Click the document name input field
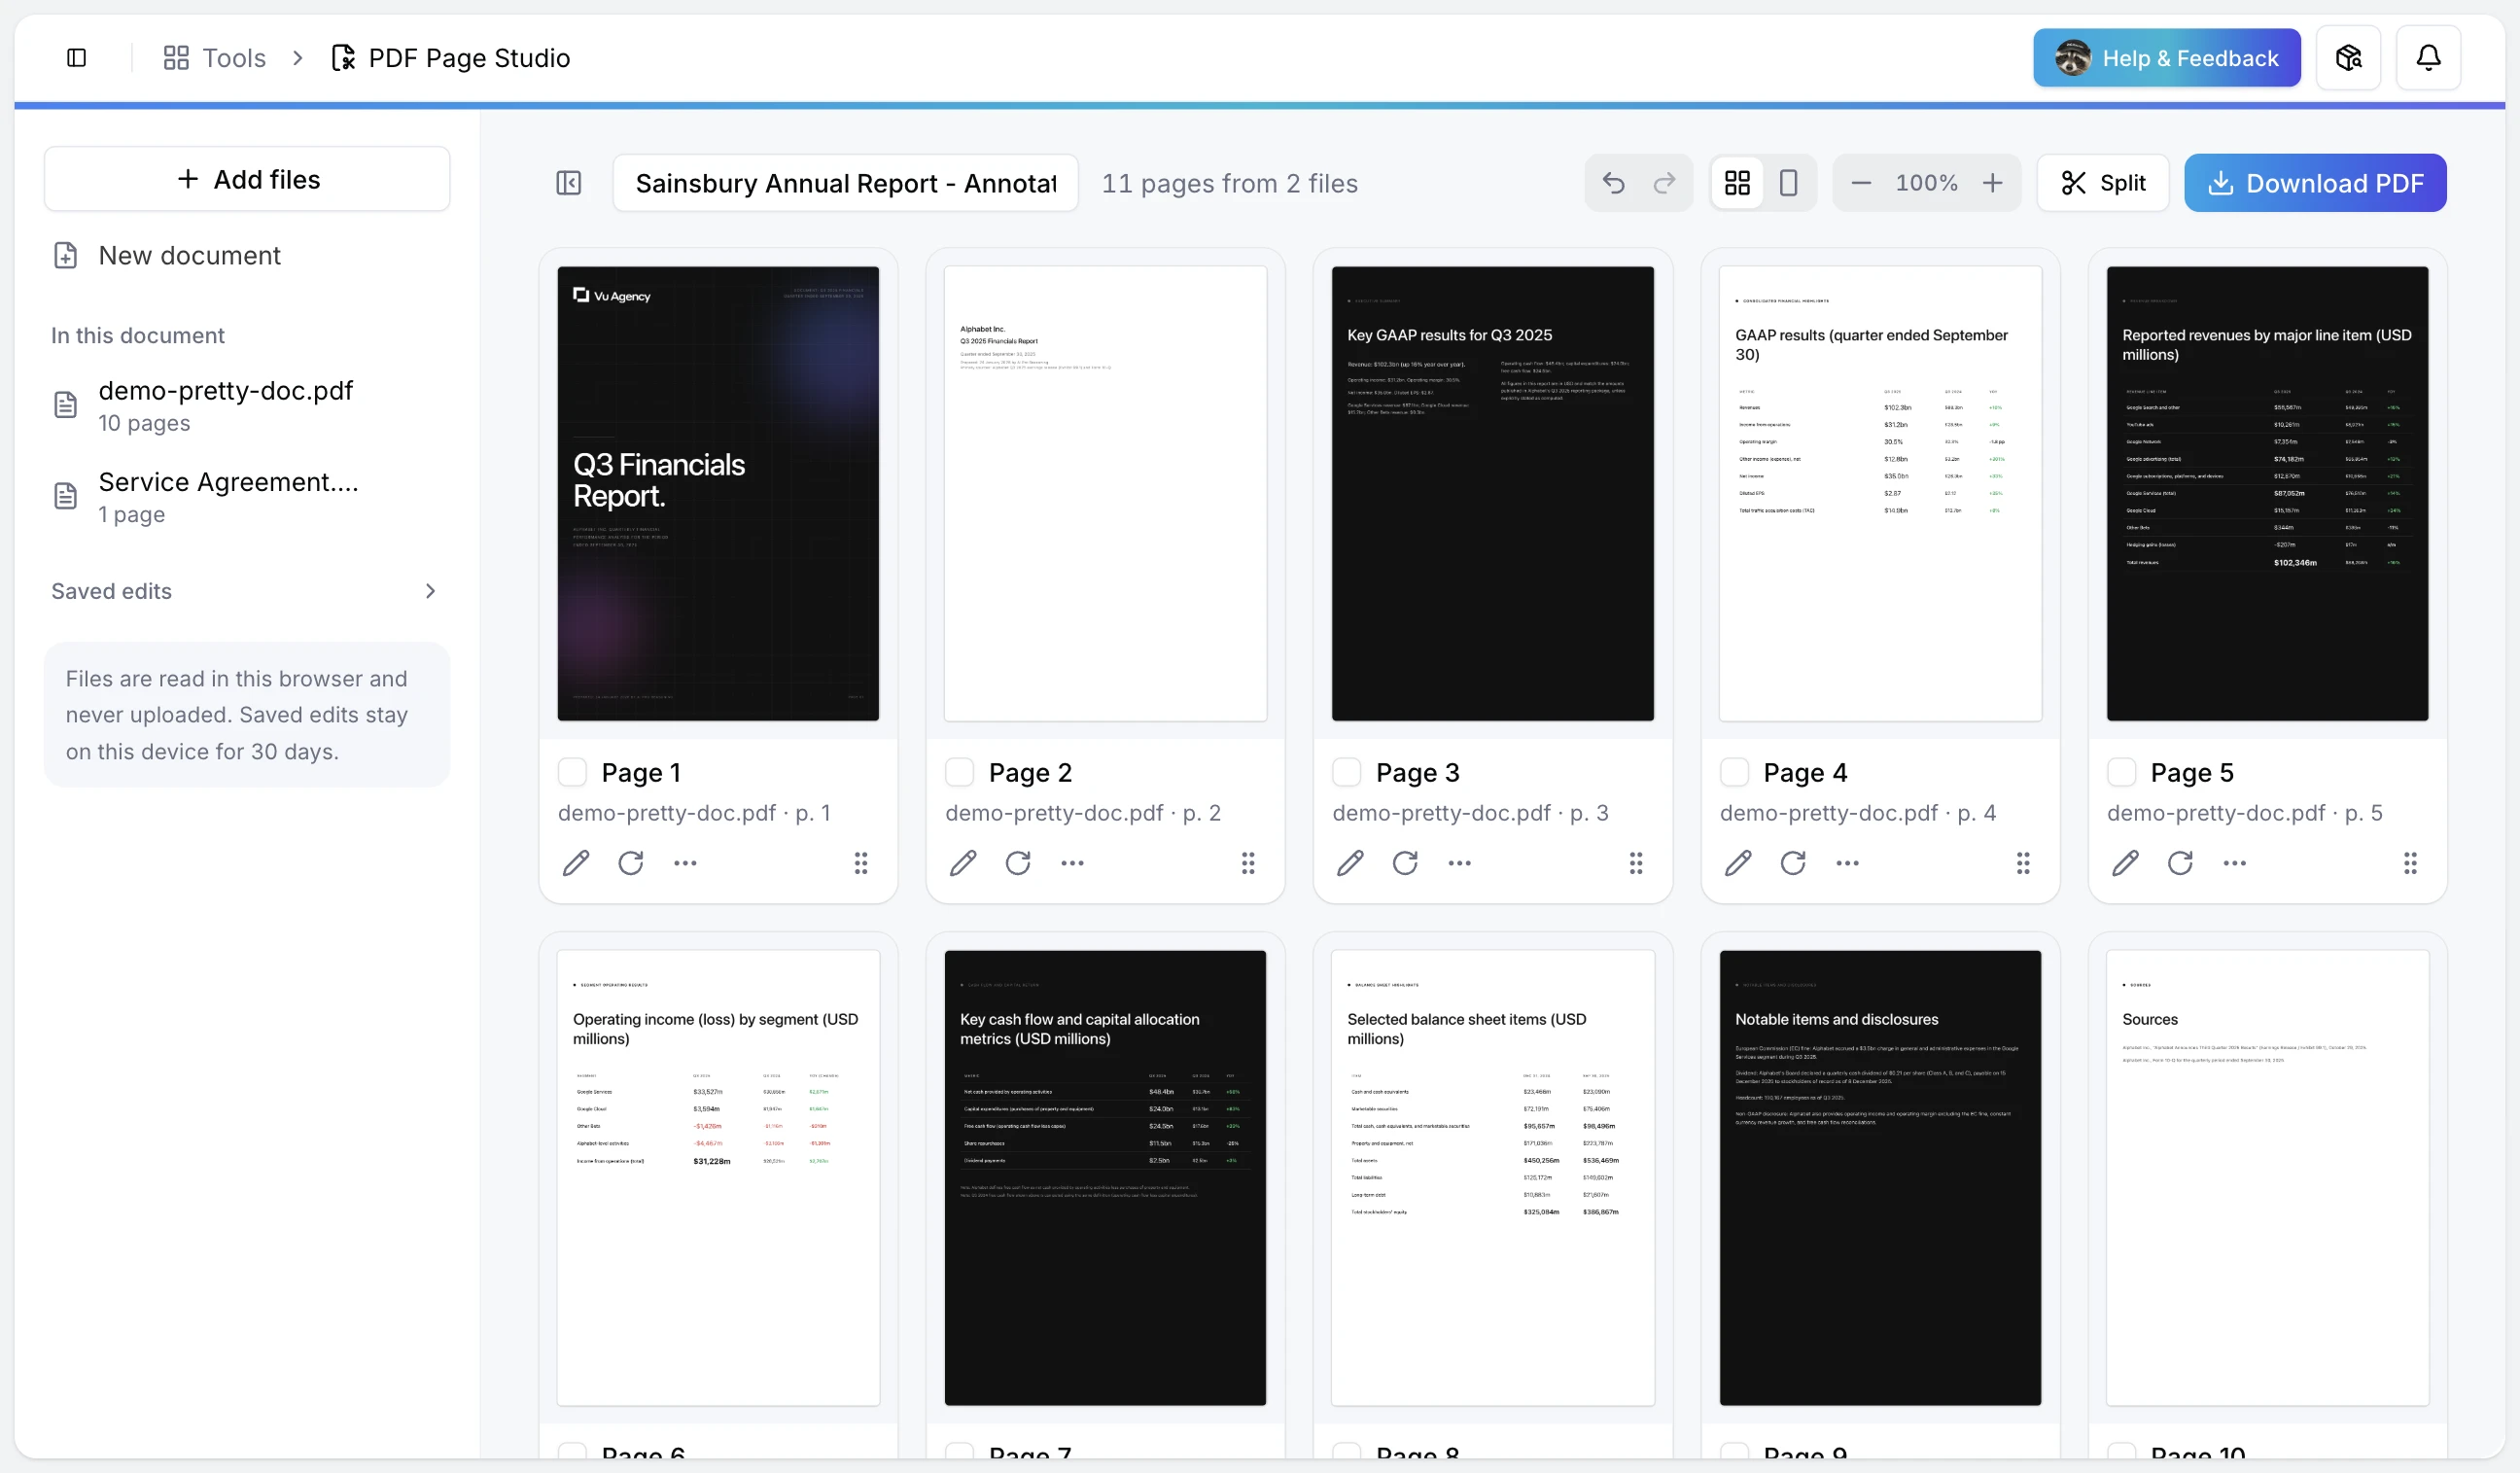This screenshot has height=1473, width=2520. 845,183
